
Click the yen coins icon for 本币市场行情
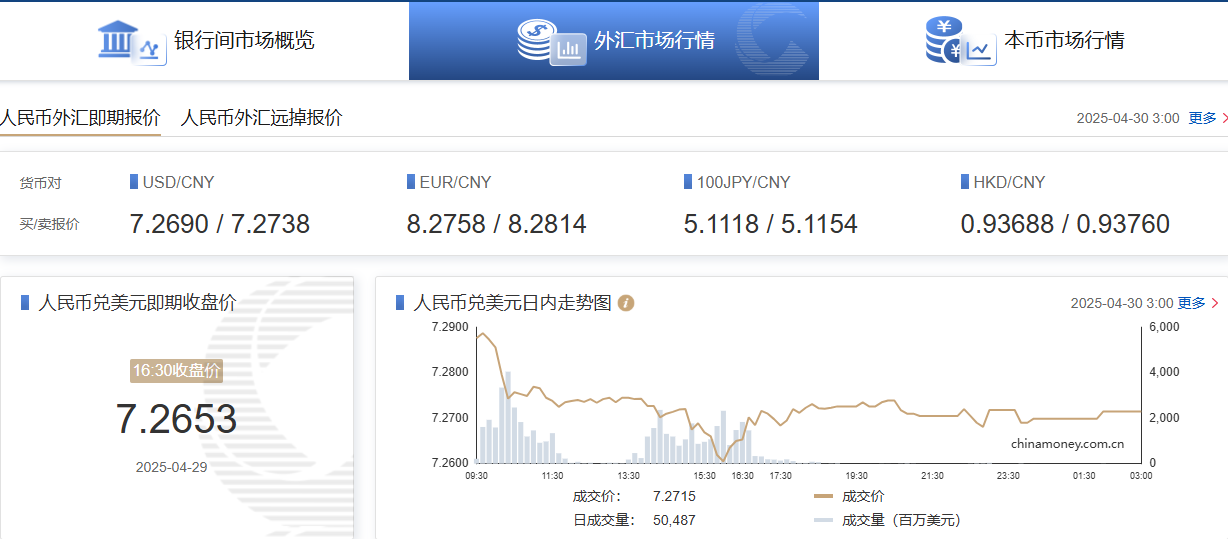[960, 41]
